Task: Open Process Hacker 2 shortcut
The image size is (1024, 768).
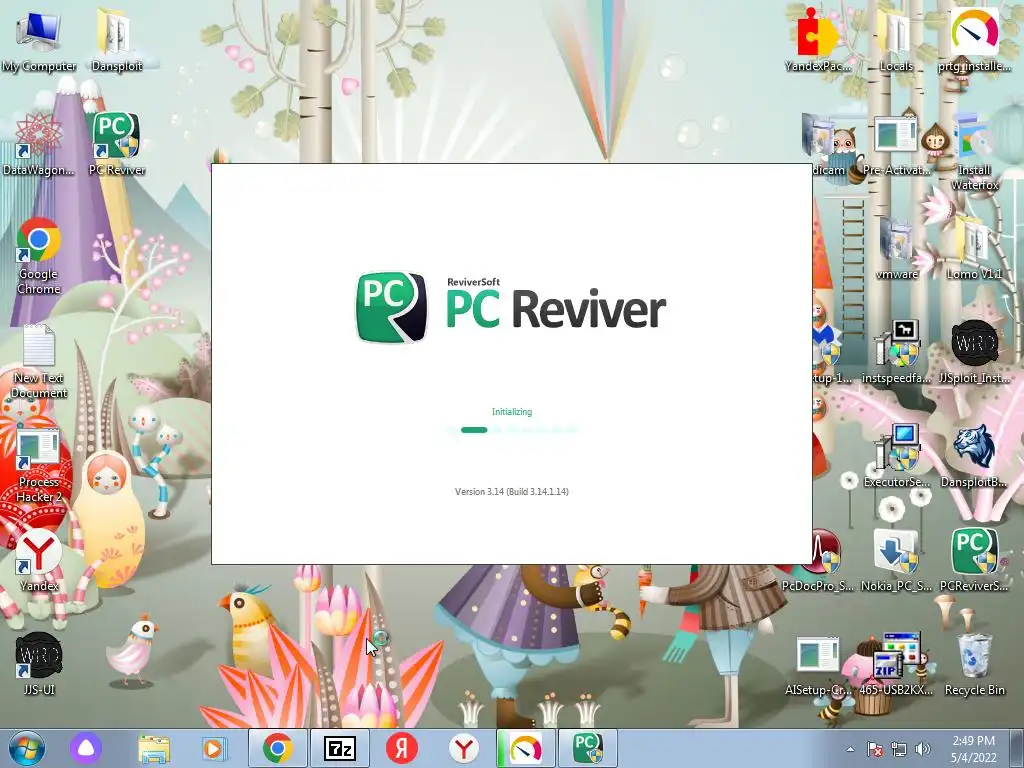Action: click(x=39, y=466)
